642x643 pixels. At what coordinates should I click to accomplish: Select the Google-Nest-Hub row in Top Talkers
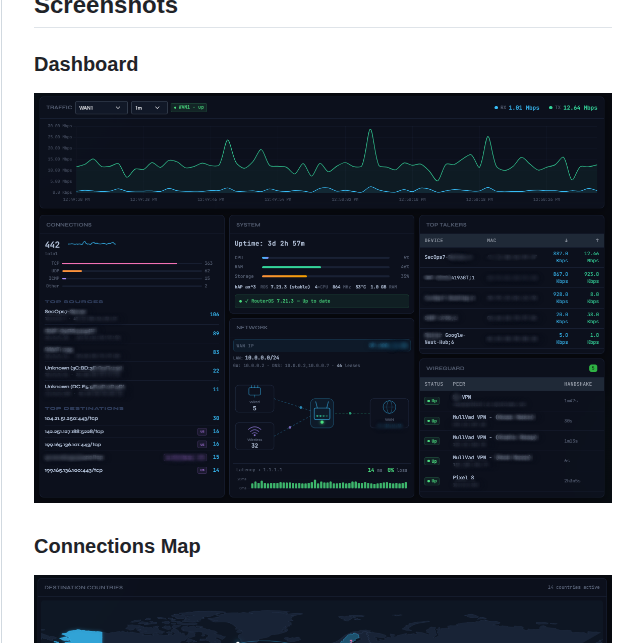click(512, 339)
